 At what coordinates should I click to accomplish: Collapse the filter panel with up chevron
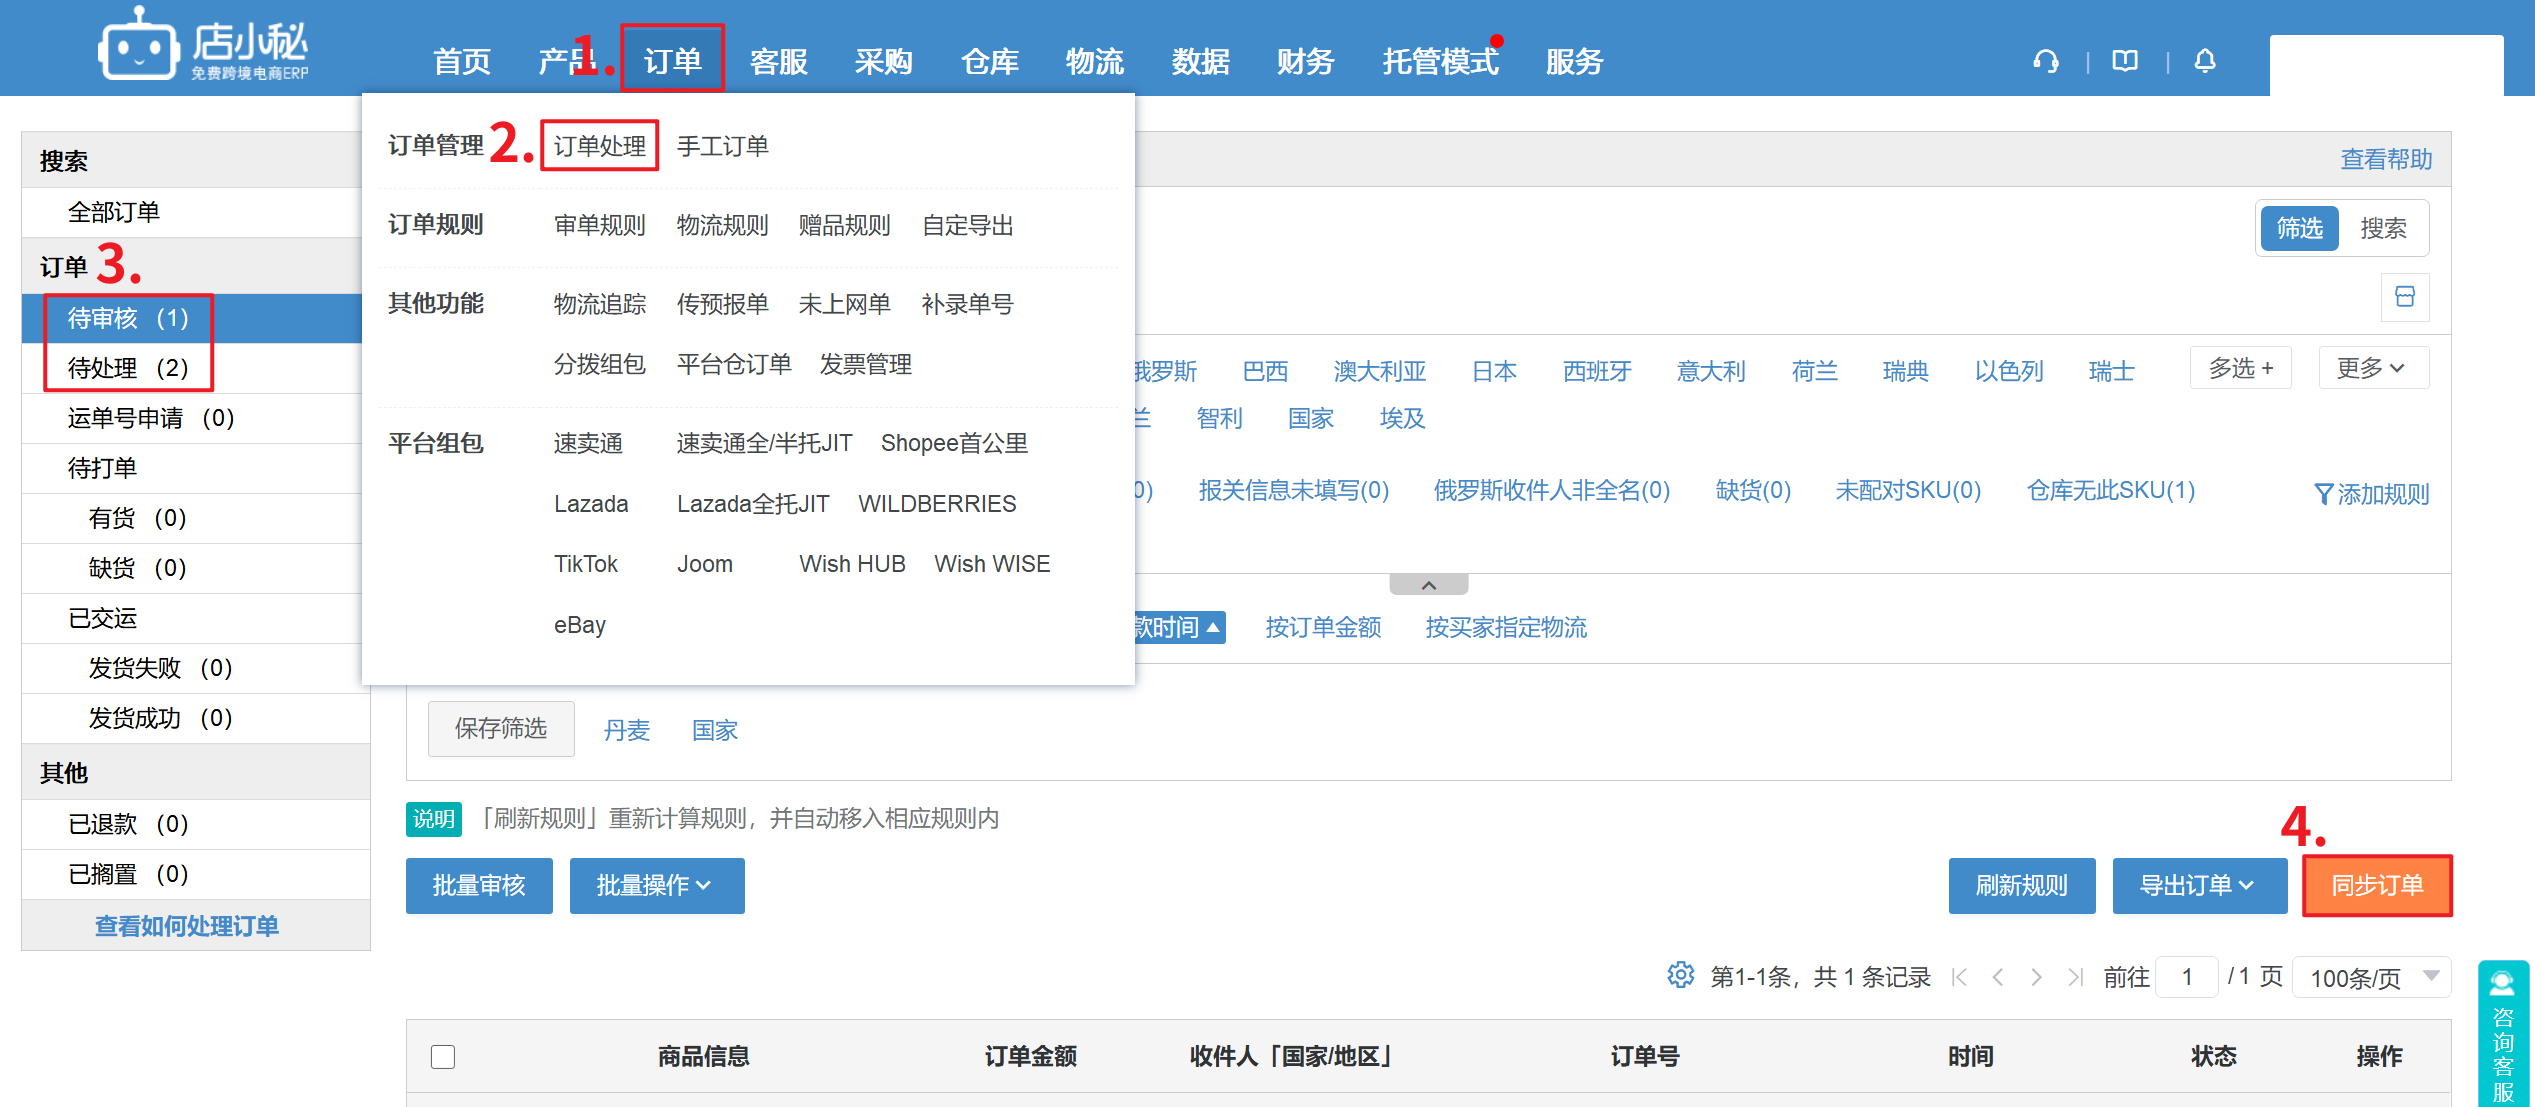point(1428,586)
